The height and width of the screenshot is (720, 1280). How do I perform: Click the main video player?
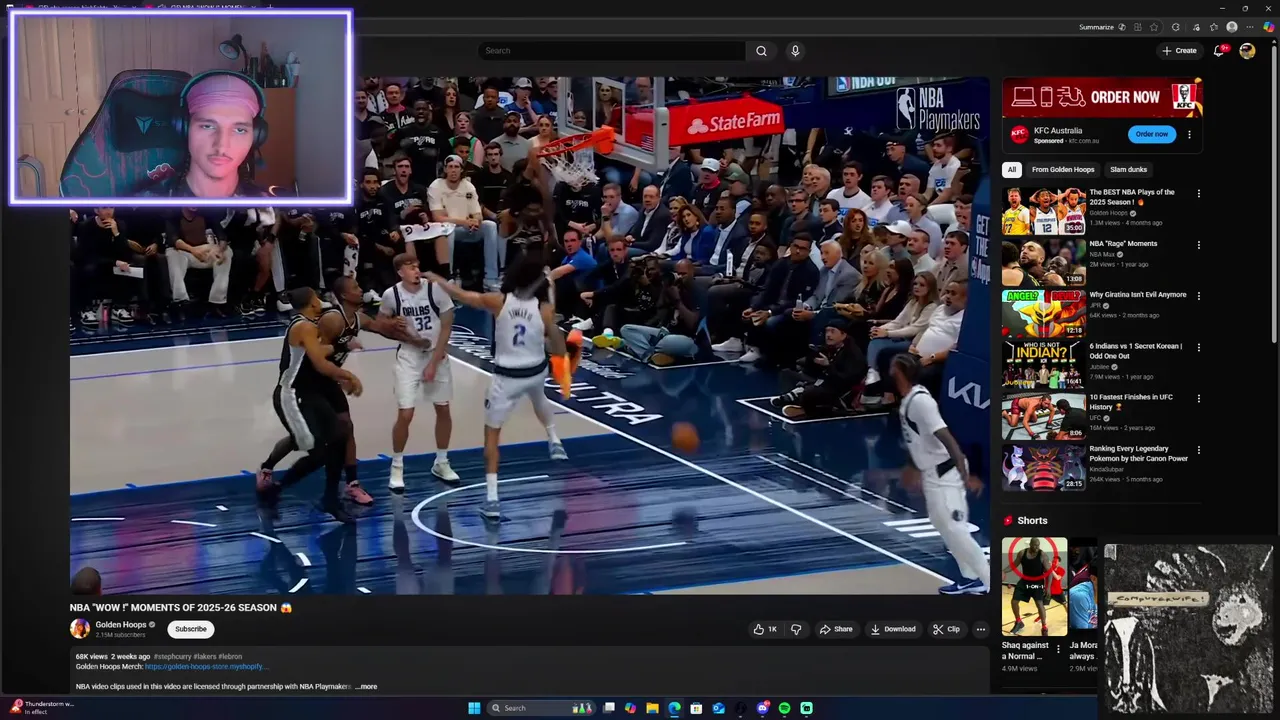coord(530,336)
